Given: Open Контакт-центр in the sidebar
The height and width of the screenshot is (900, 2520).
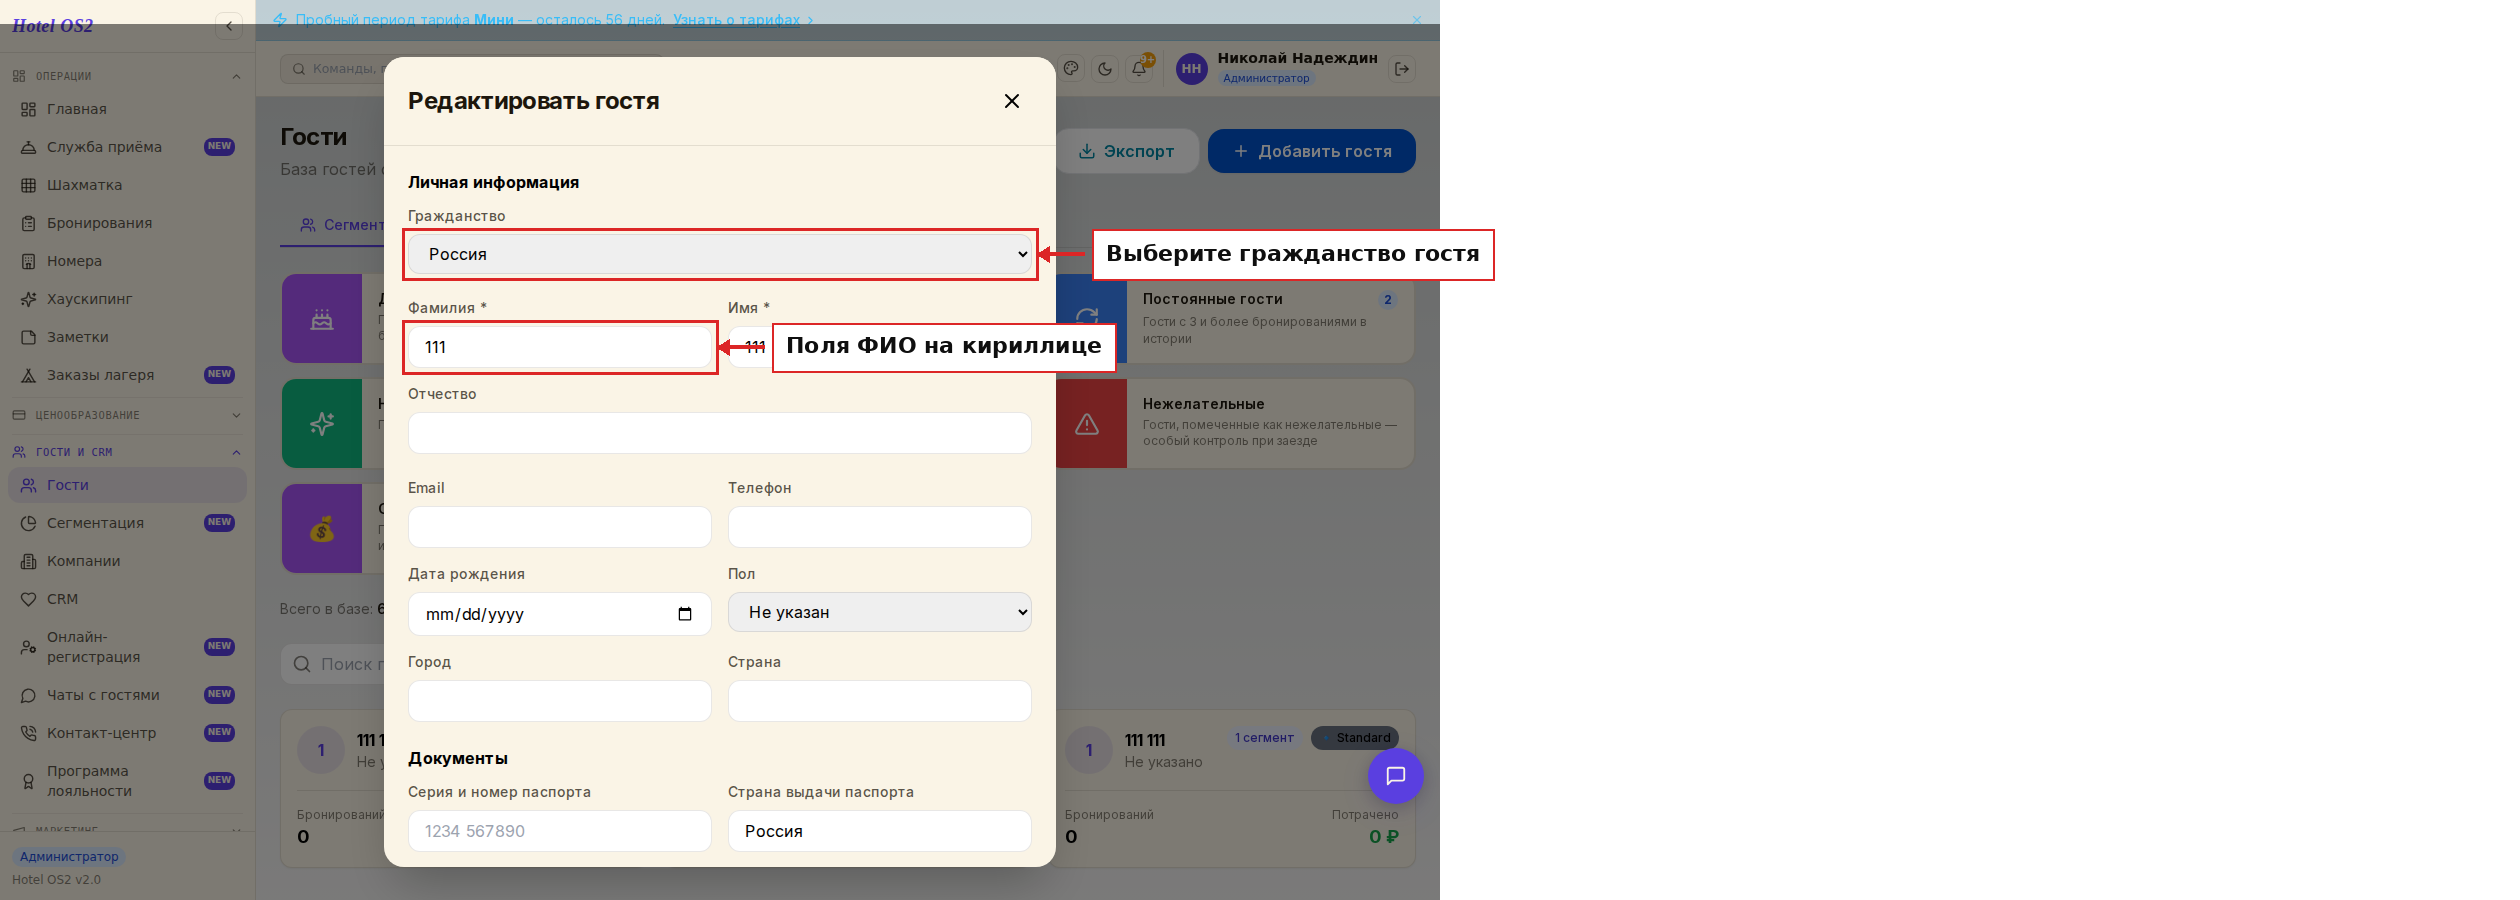Looking at the screenshot, I should coord(127,733).
